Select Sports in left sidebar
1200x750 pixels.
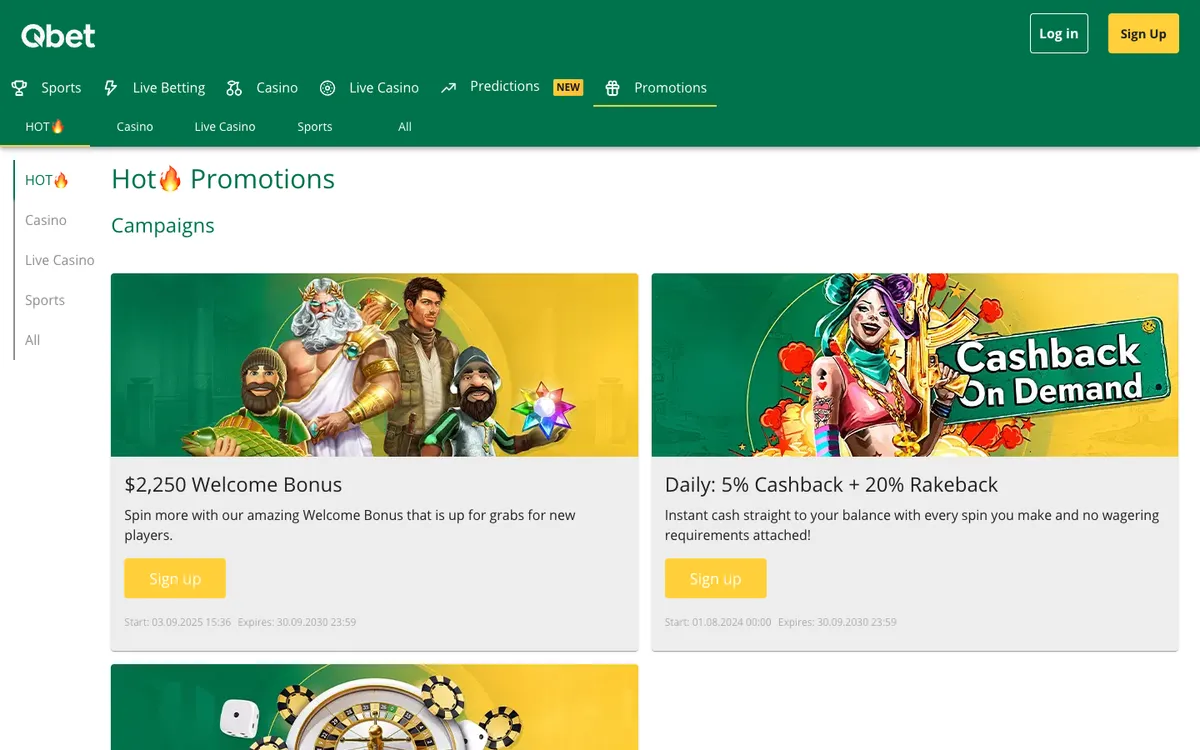coord(45,300)
